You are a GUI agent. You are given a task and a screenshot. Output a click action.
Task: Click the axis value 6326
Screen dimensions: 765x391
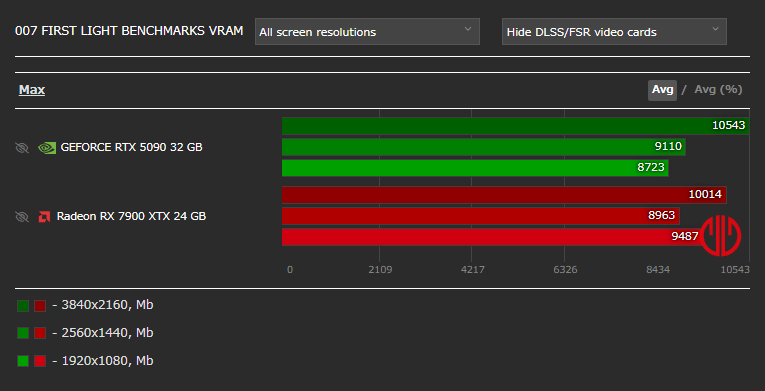pyautogui.click(x=565, y=269)
